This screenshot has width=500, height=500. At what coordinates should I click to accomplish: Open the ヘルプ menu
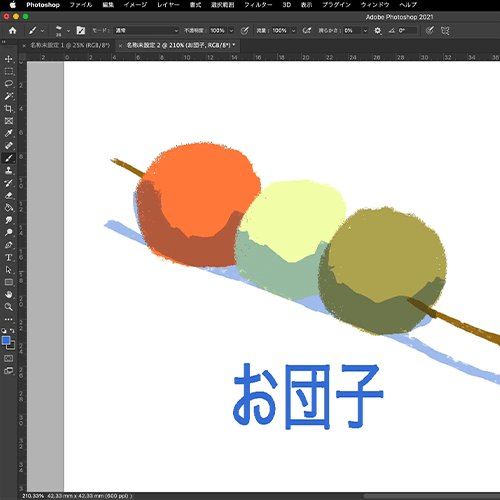pos(408,5)
